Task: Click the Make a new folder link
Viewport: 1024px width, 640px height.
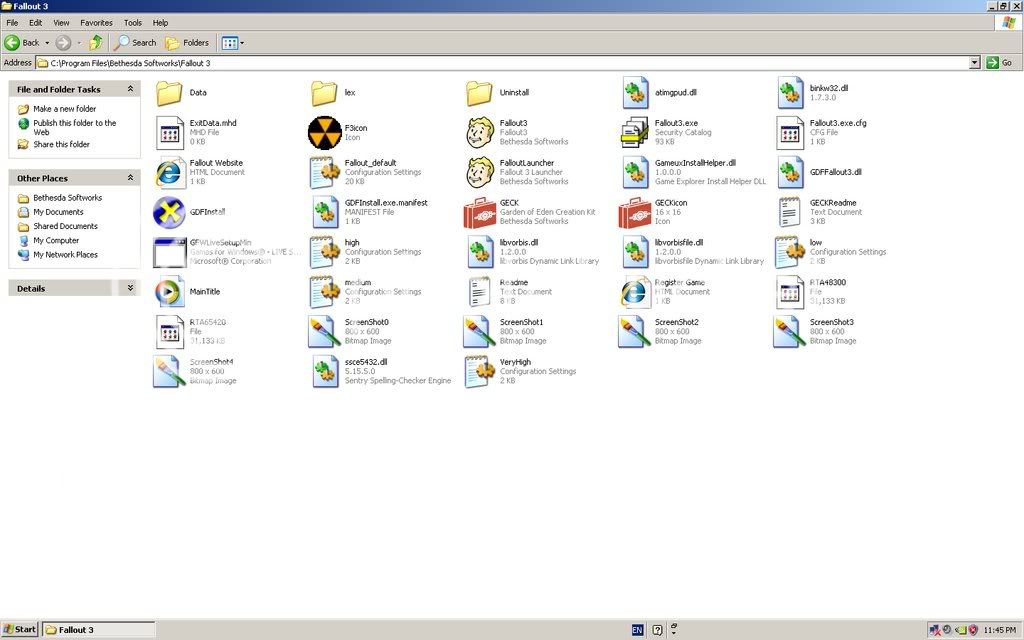Action: pos(64,109)
